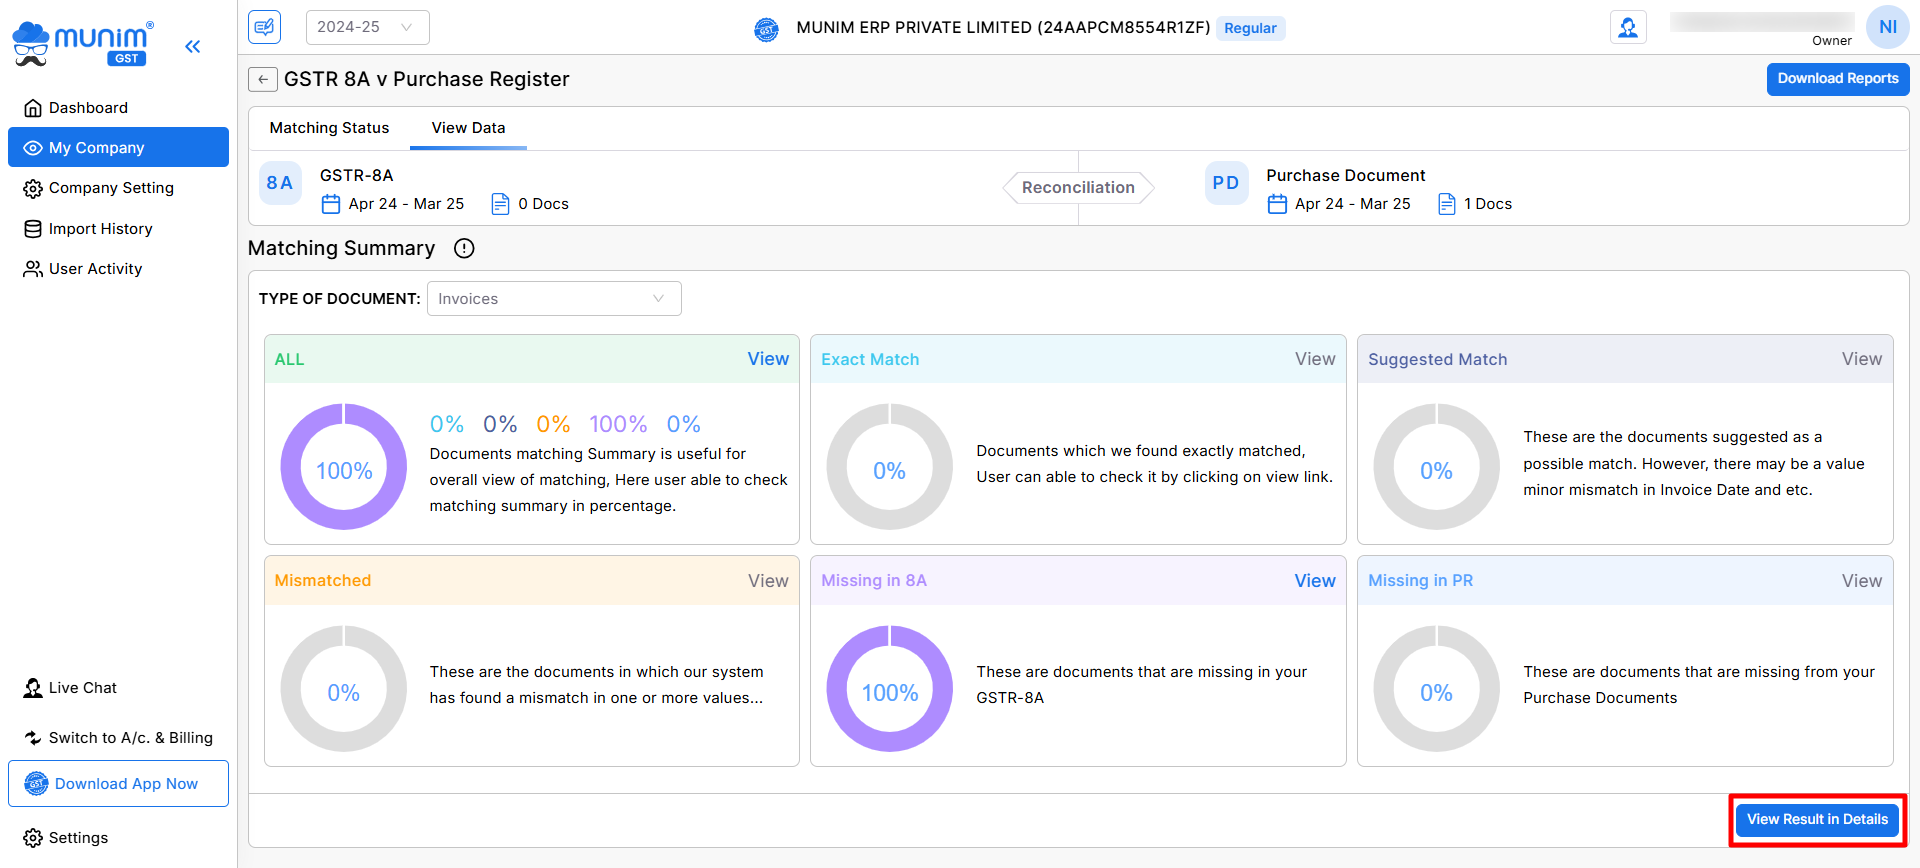The height and width of the screenshot is (868, 1920).
Task: Click the Matching Summary info icon
Action: coord(464,249)
